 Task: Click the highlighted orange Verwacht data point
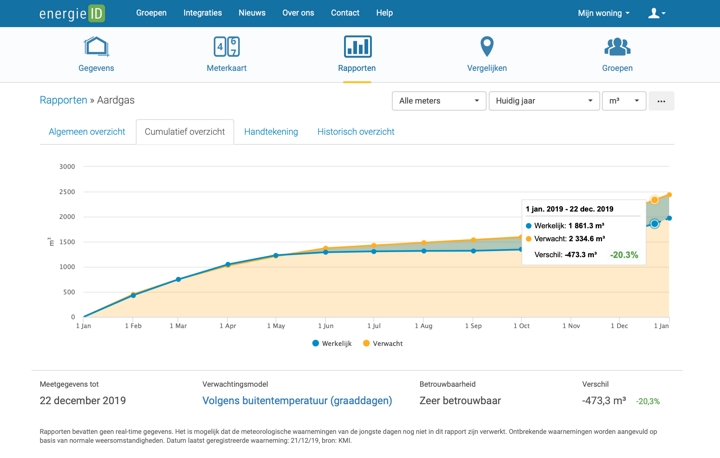point(654,200)
